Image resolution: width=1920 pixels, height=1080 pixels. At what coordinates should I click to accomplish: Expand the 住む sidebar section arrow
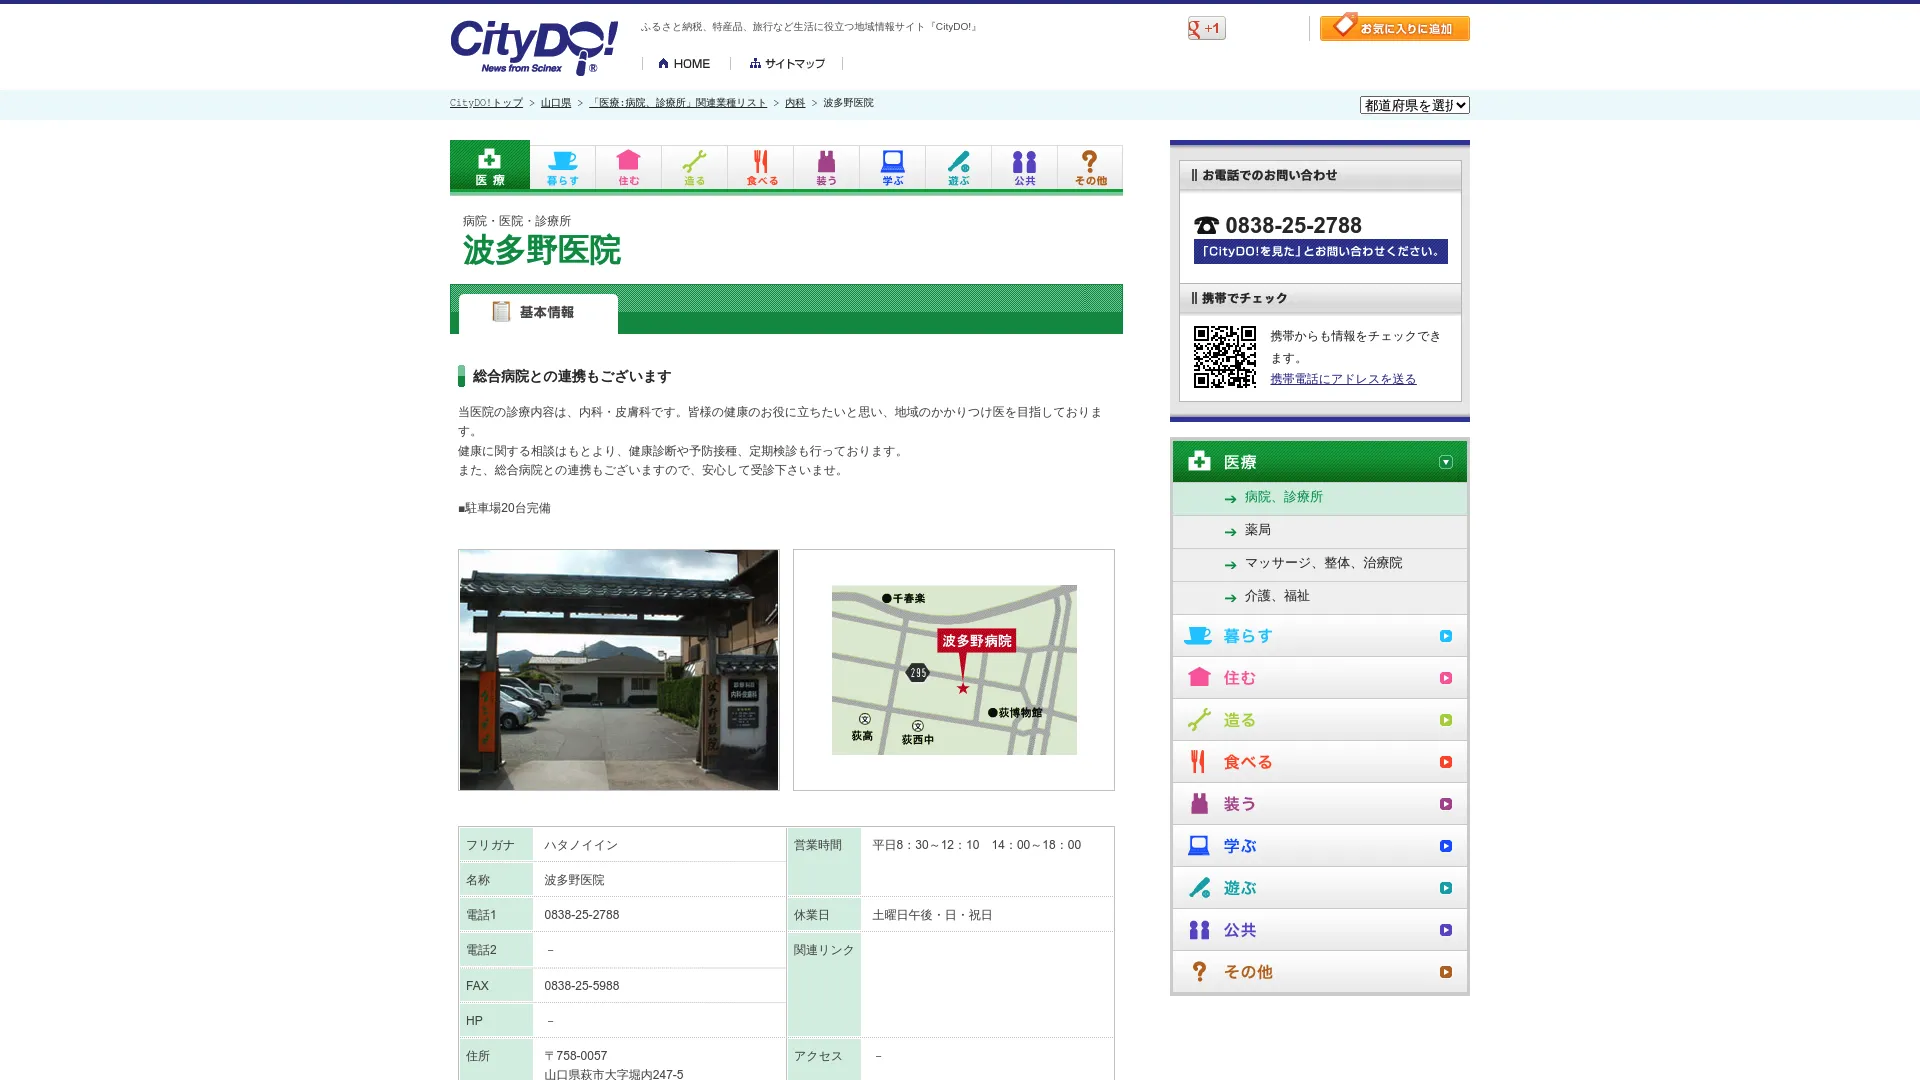point(1446,678)
